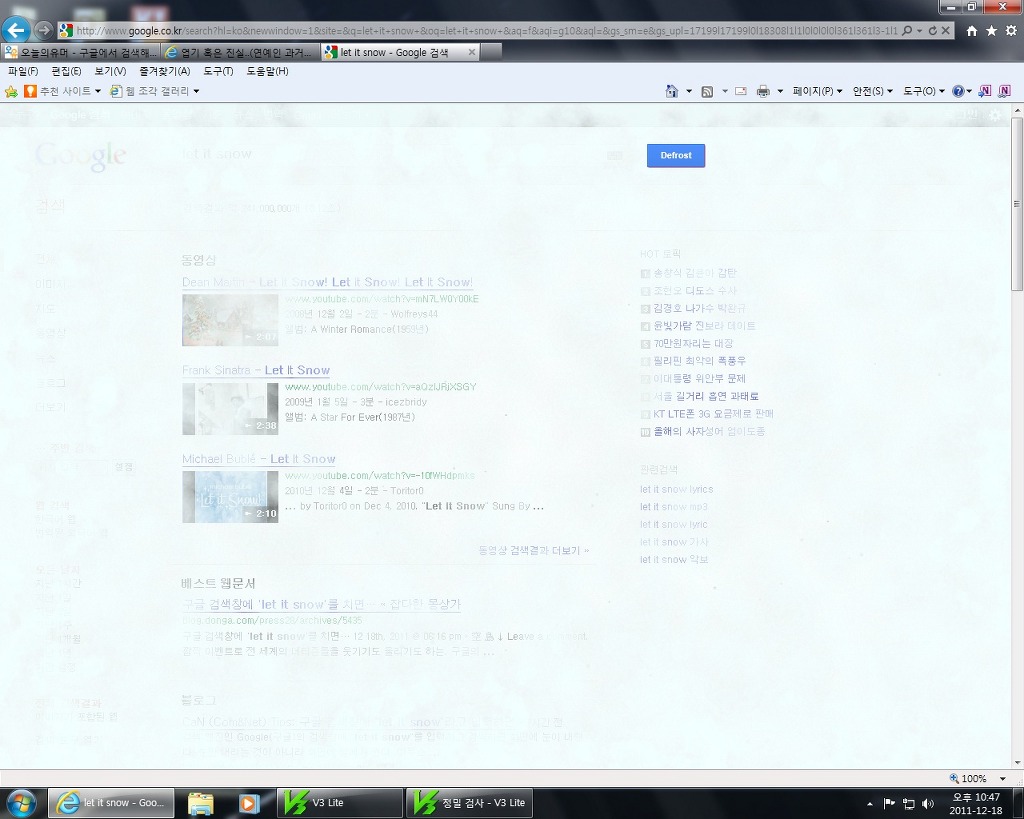Click the browser Forward arrow button
Screen dimensions: 1024x819
tap(43, 30)
